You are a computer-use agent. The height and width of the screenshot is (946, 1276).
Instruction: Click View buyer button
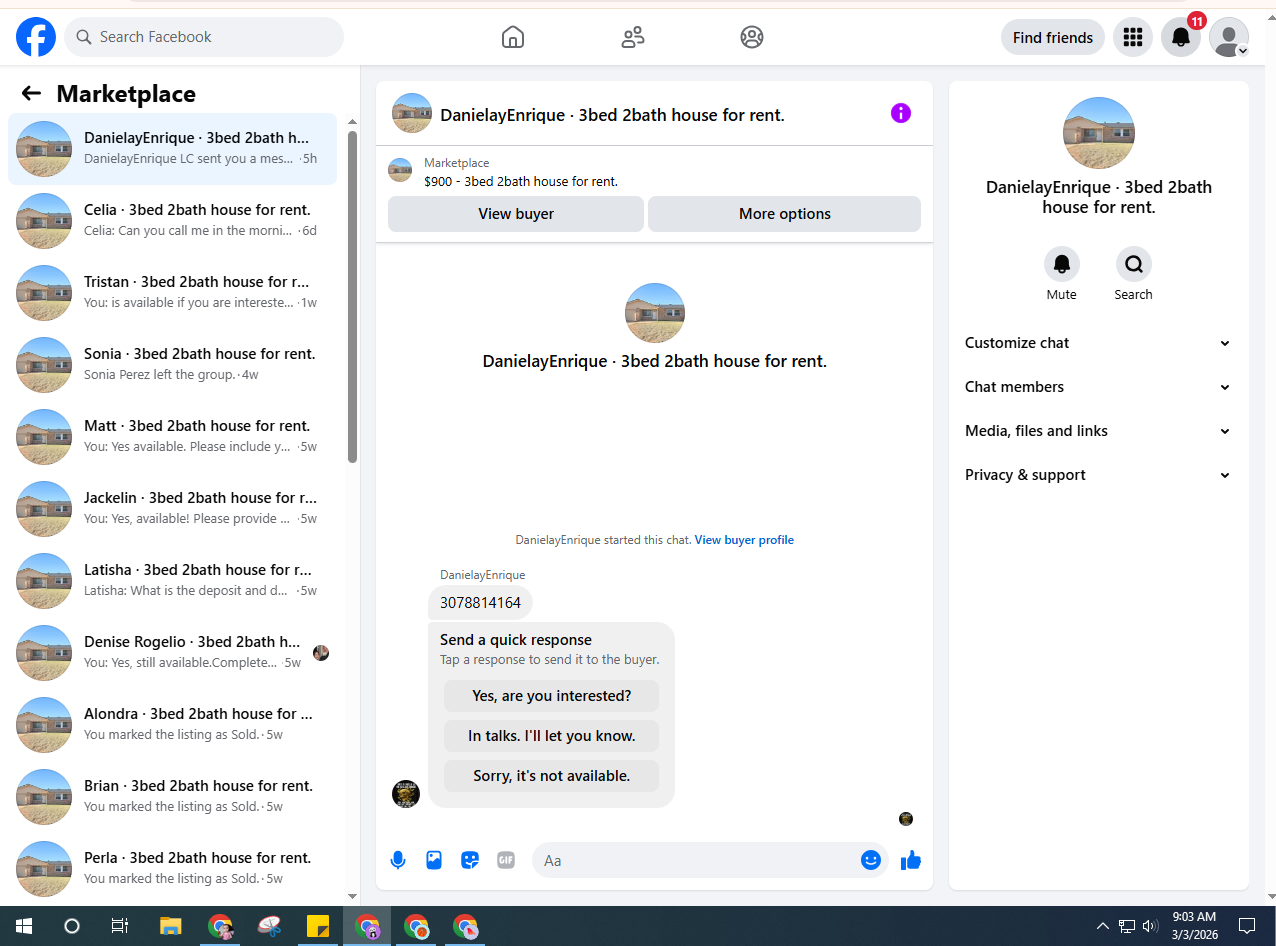(x=516, y=214)
